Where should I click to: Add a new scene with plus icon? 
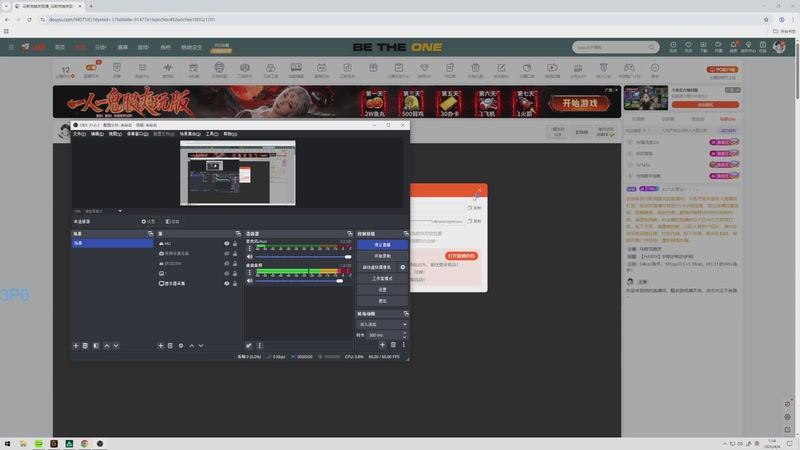[76, 346]
